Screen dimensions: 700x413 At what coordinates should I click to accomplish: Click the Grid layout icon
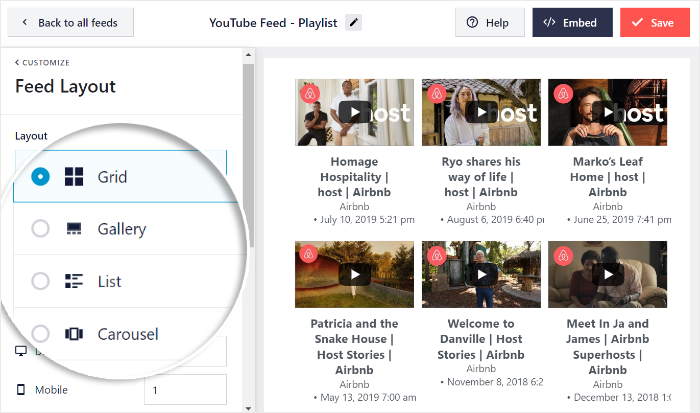(74, 177)
